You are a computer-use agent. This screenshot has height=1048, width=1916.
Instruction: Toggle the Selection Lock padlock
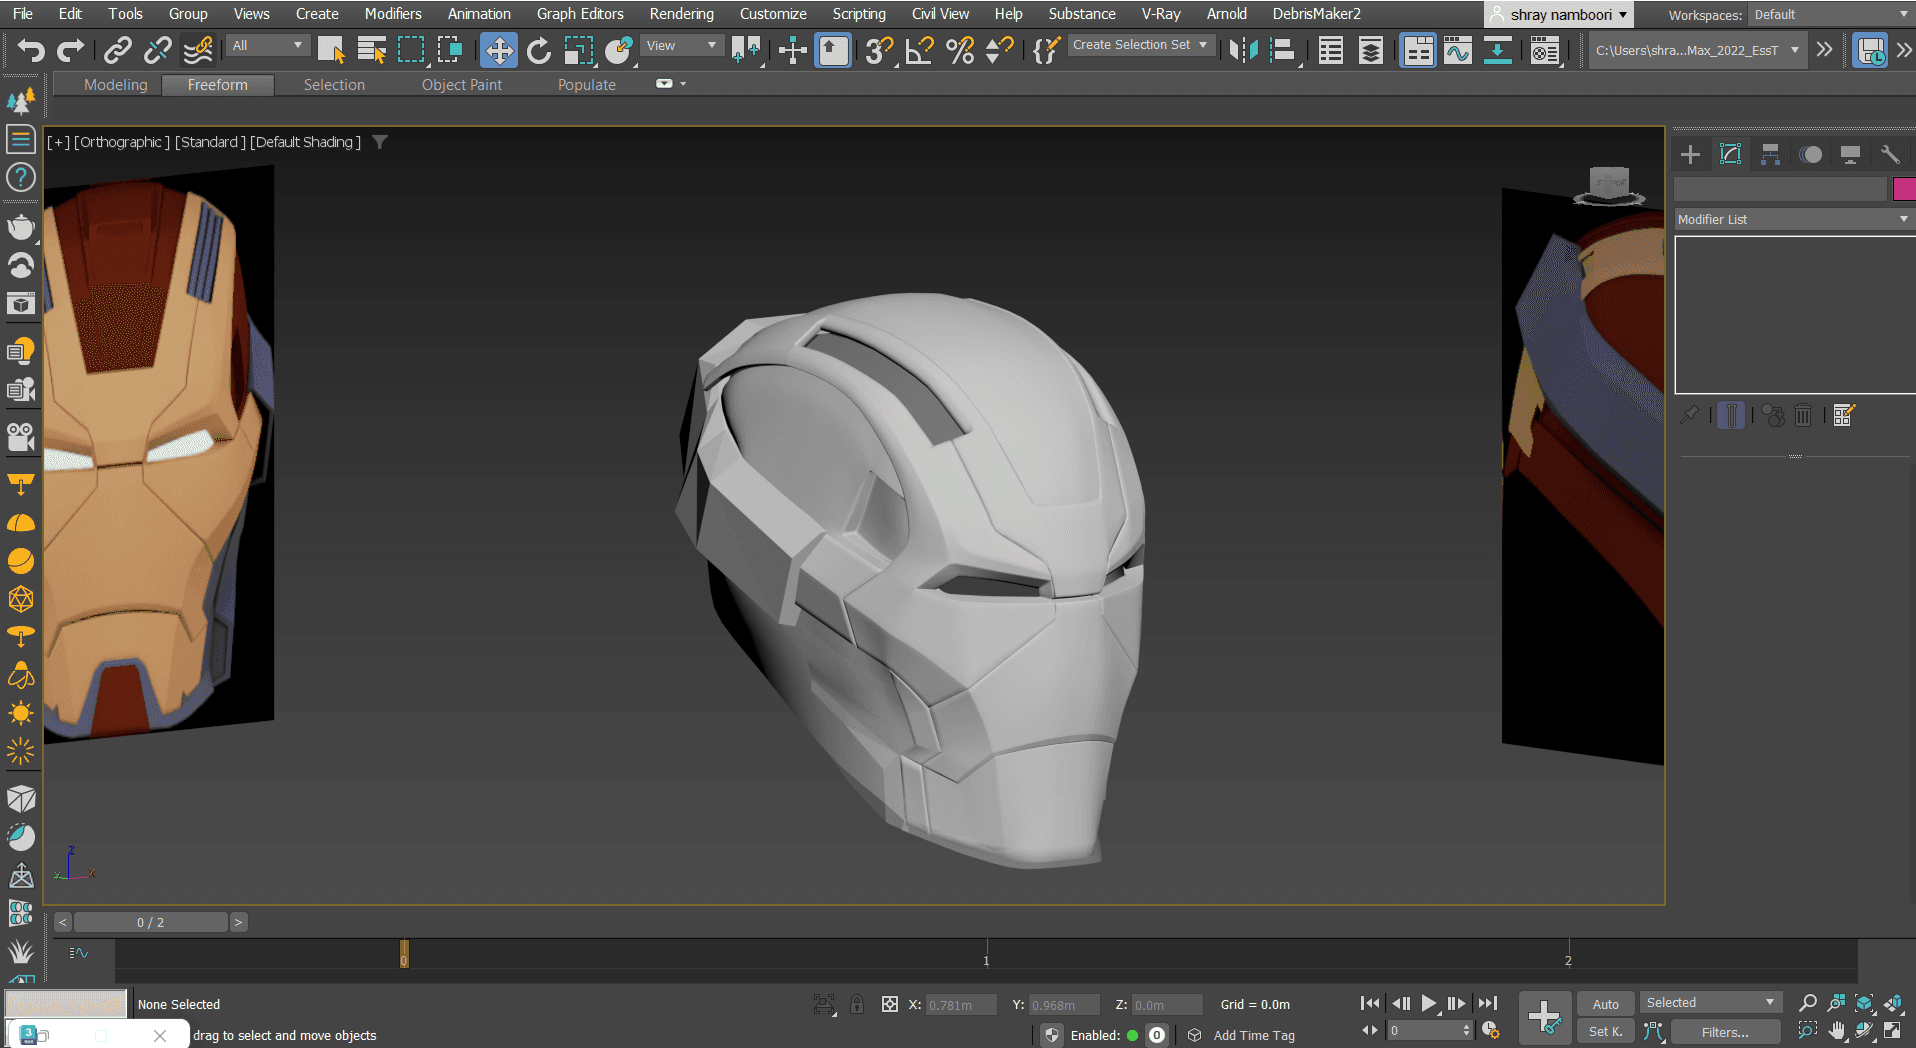[x=857, y=1004]
